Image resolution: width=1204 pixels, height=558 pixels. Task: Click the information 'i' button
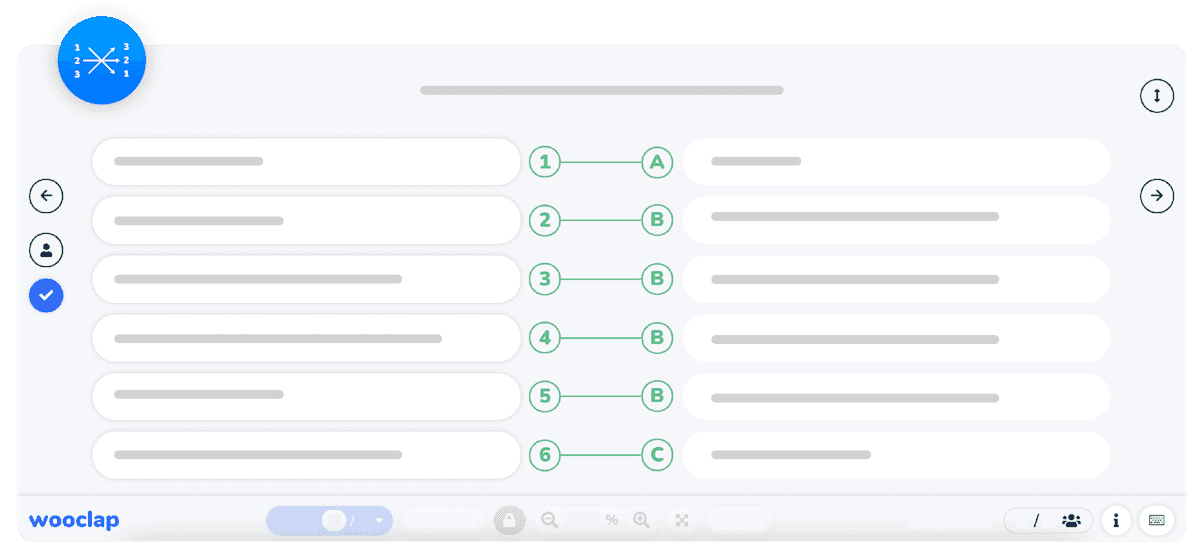click(x=1115, y=520)
